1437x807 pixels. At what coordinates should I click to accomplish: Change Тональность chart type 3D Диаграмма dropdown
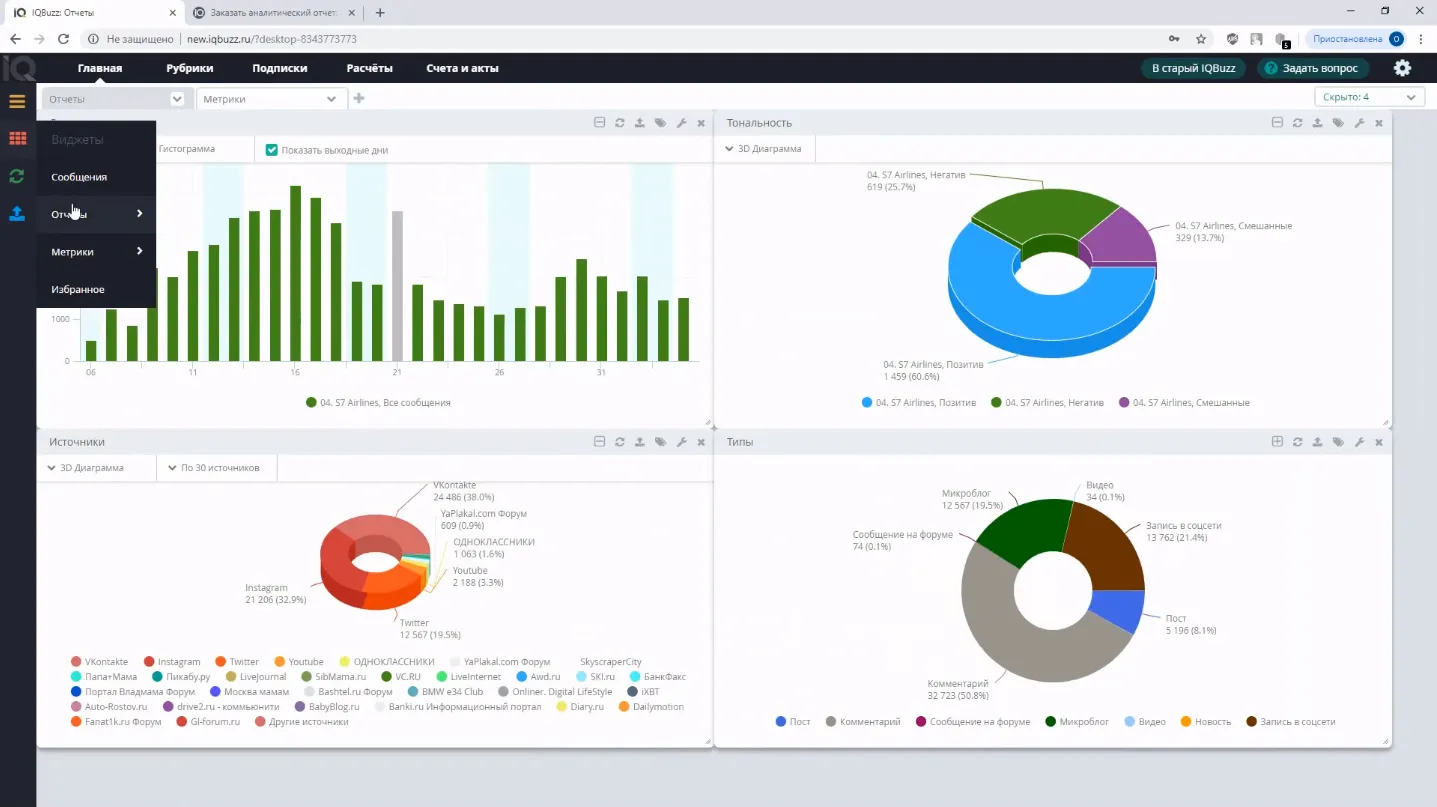tap(764, 149)
